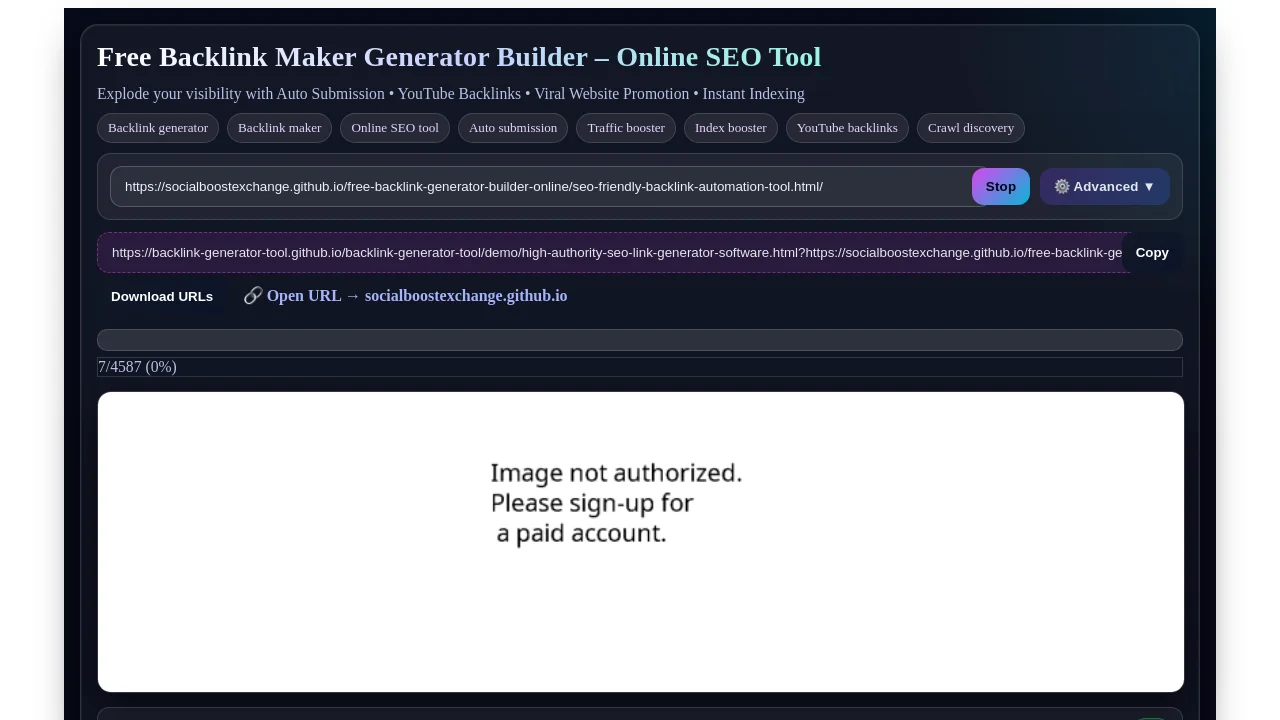Click the Crawl discovery tag
This screenshot has width=1280, height=720.
(x=971, y=128)
